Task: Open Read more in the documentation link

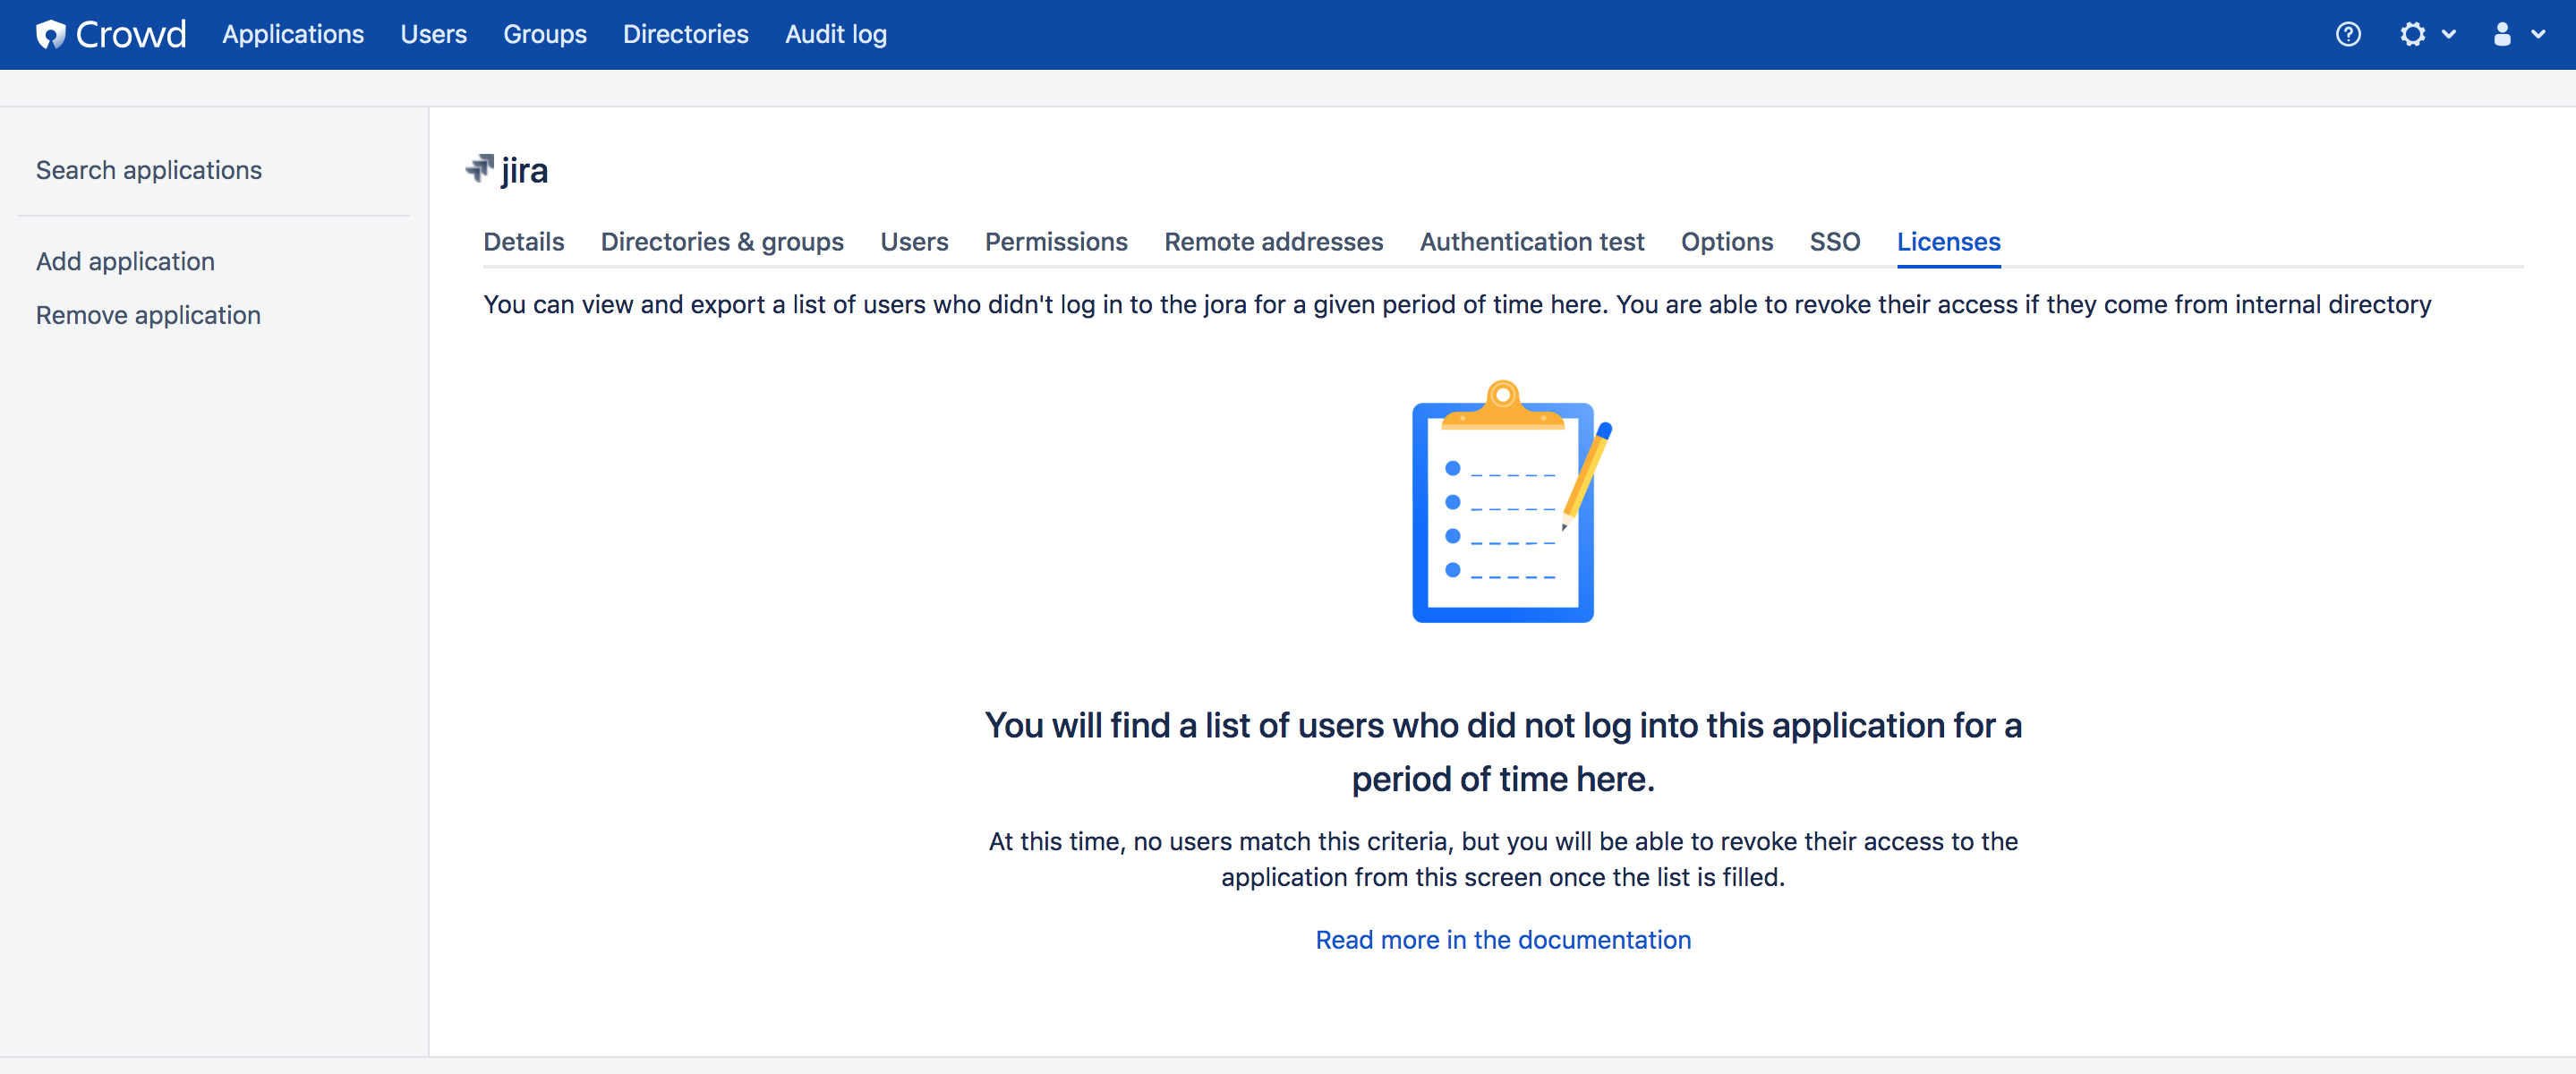Action: (1503, 940)
